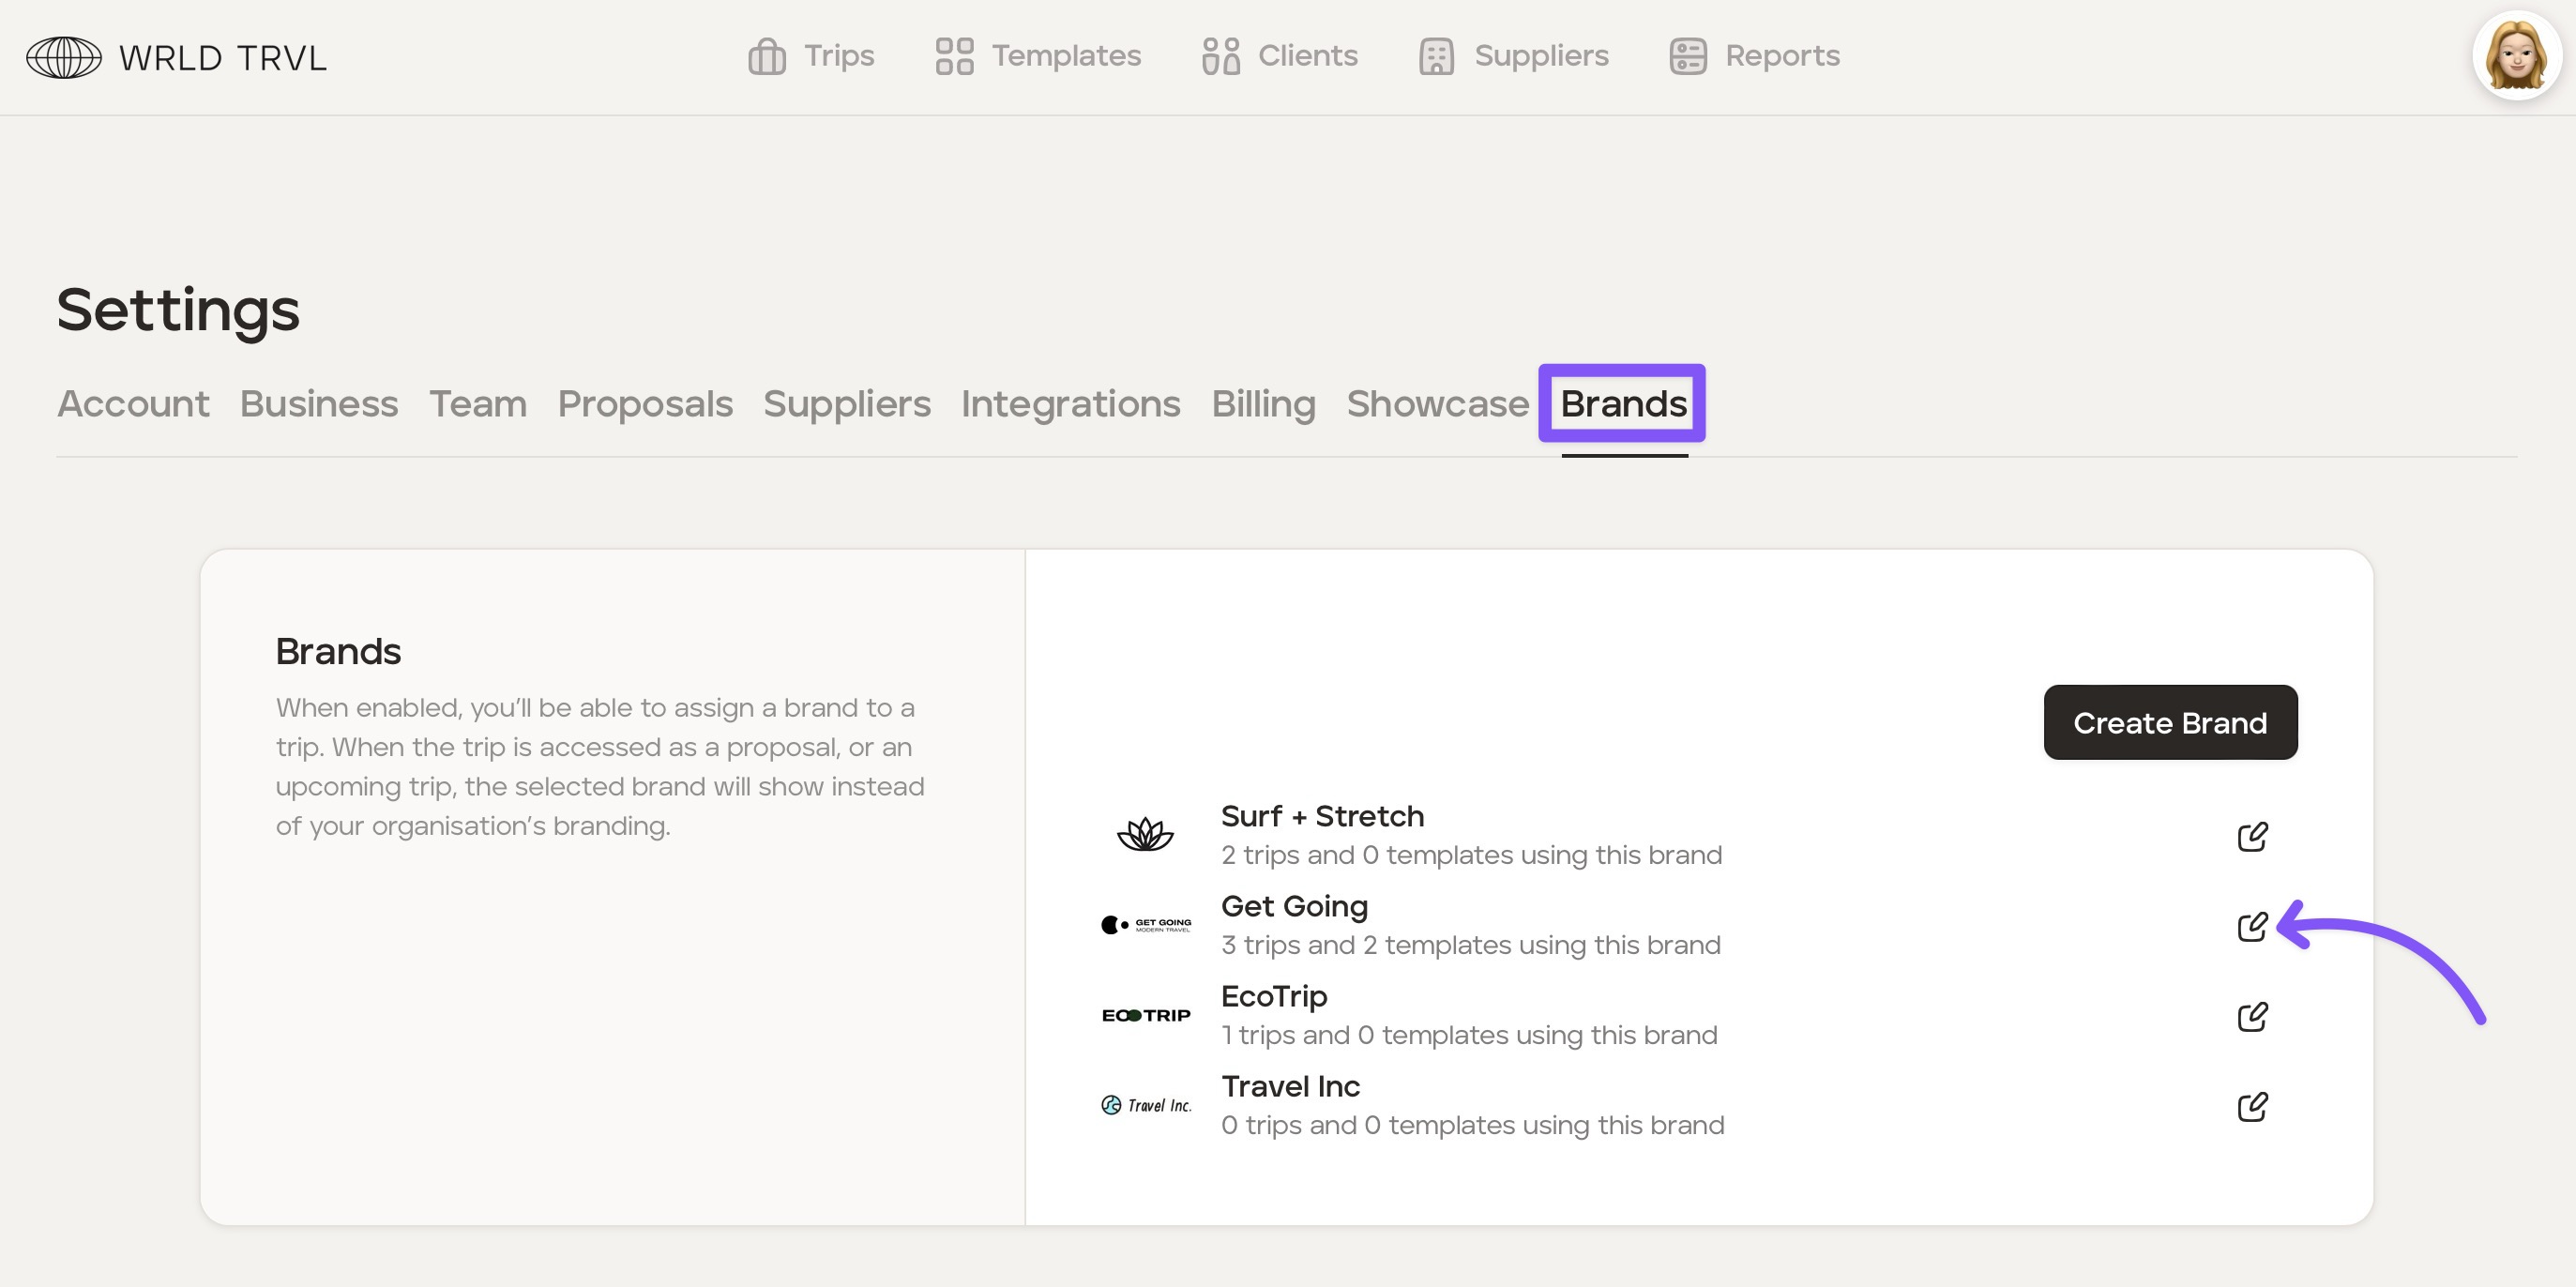This screenshot has width=2576, height=1287.
Task: Select the Billing settings tab
Action: [1263, 404]
